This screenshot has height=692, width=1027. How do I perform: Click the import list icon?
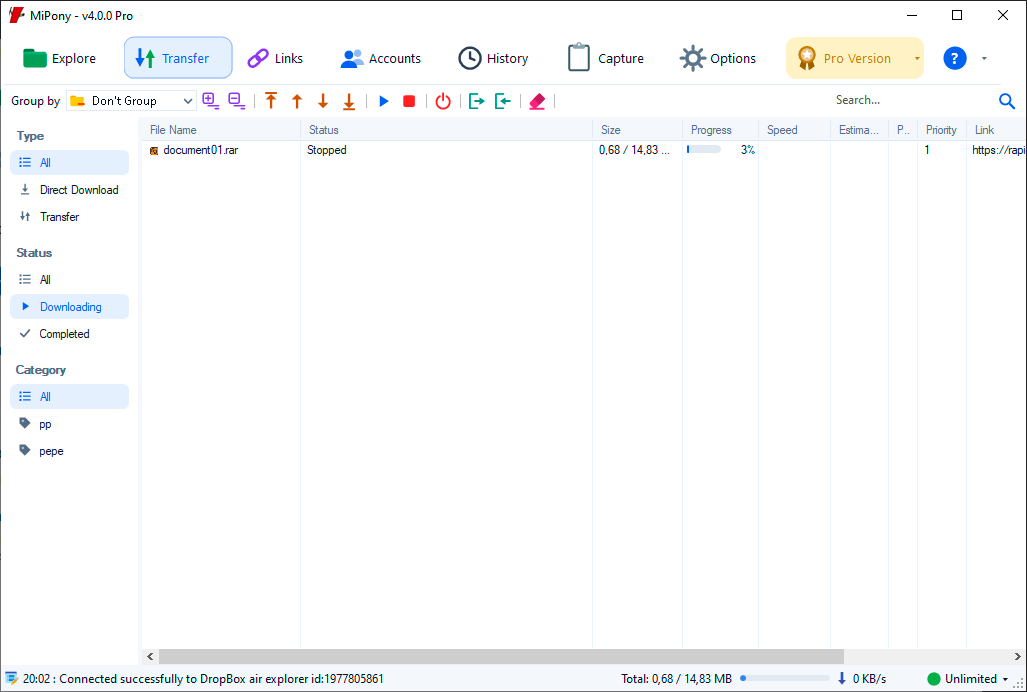coord(502,101)
